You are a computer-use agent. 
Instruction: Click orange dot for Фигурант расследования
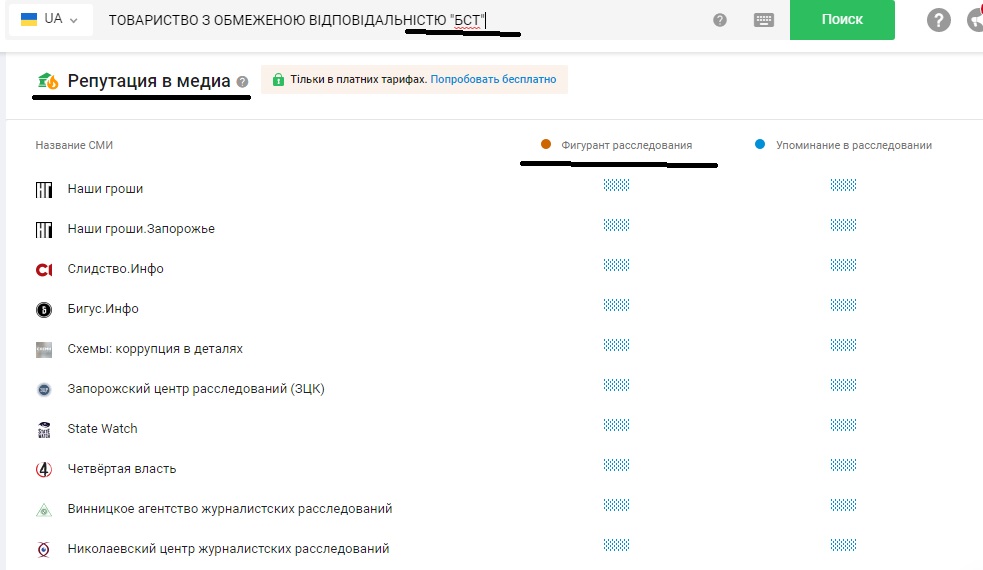tap(546, 145)
